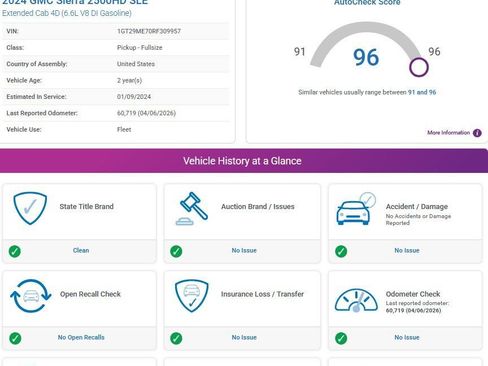Click the 'Vehicle Use:' label
The height and width of the screenshot is (366, 488).
[x=24, y=129]
